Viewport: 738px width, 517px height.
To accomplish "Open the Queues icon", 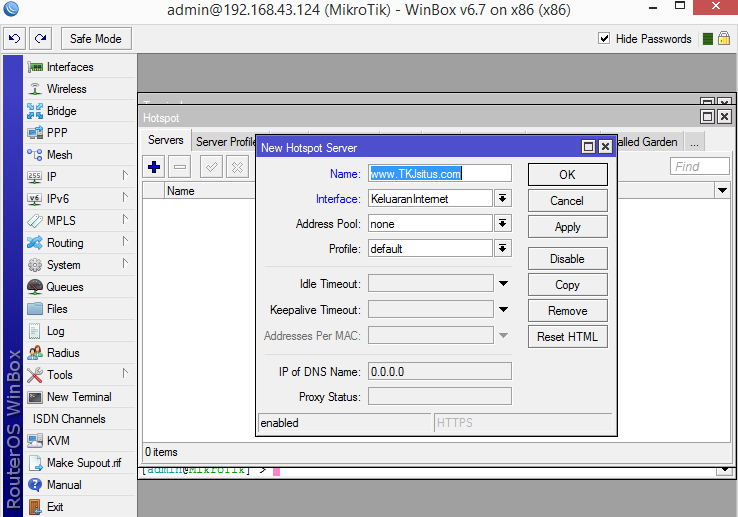I will point(35,287).
